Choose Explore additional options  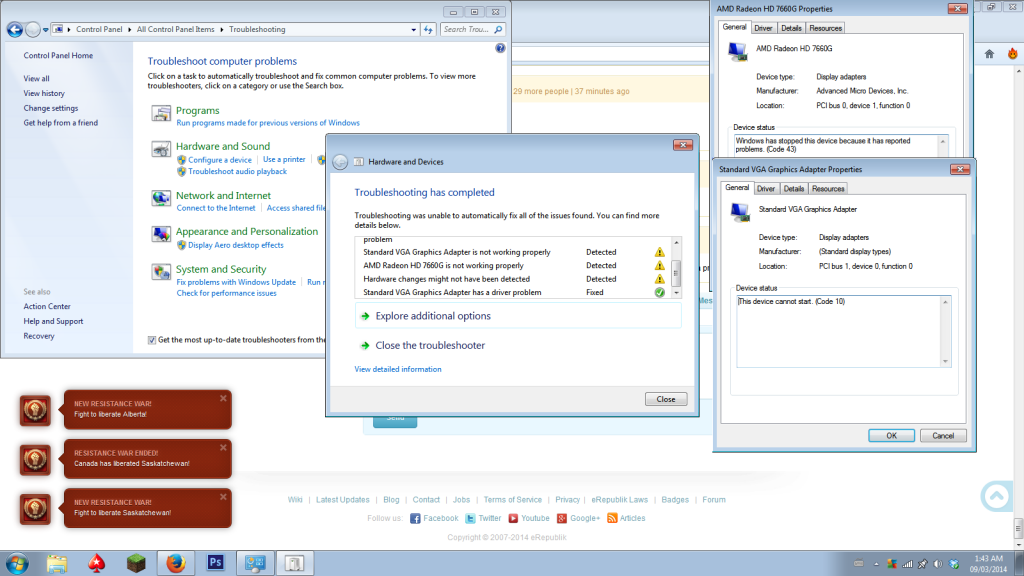[x=518, y=316]
